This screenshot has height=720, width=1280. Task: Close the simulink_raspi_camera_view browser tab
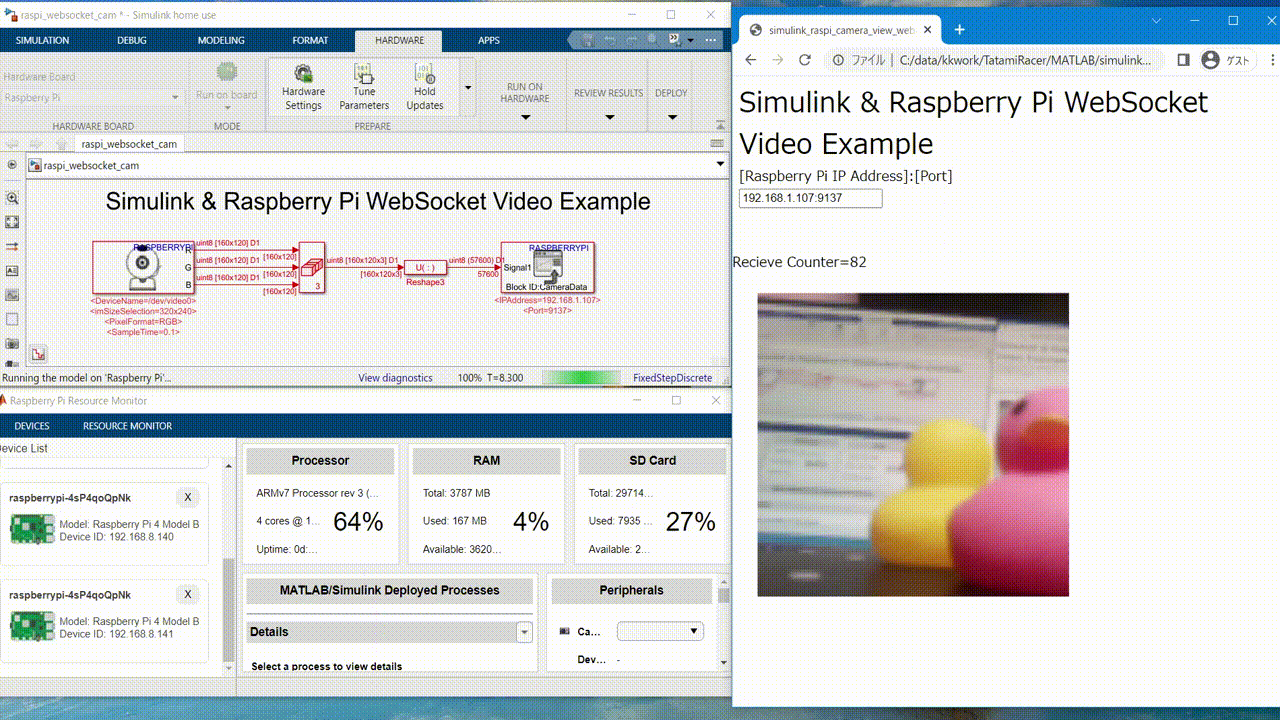(x=927, y=30)
